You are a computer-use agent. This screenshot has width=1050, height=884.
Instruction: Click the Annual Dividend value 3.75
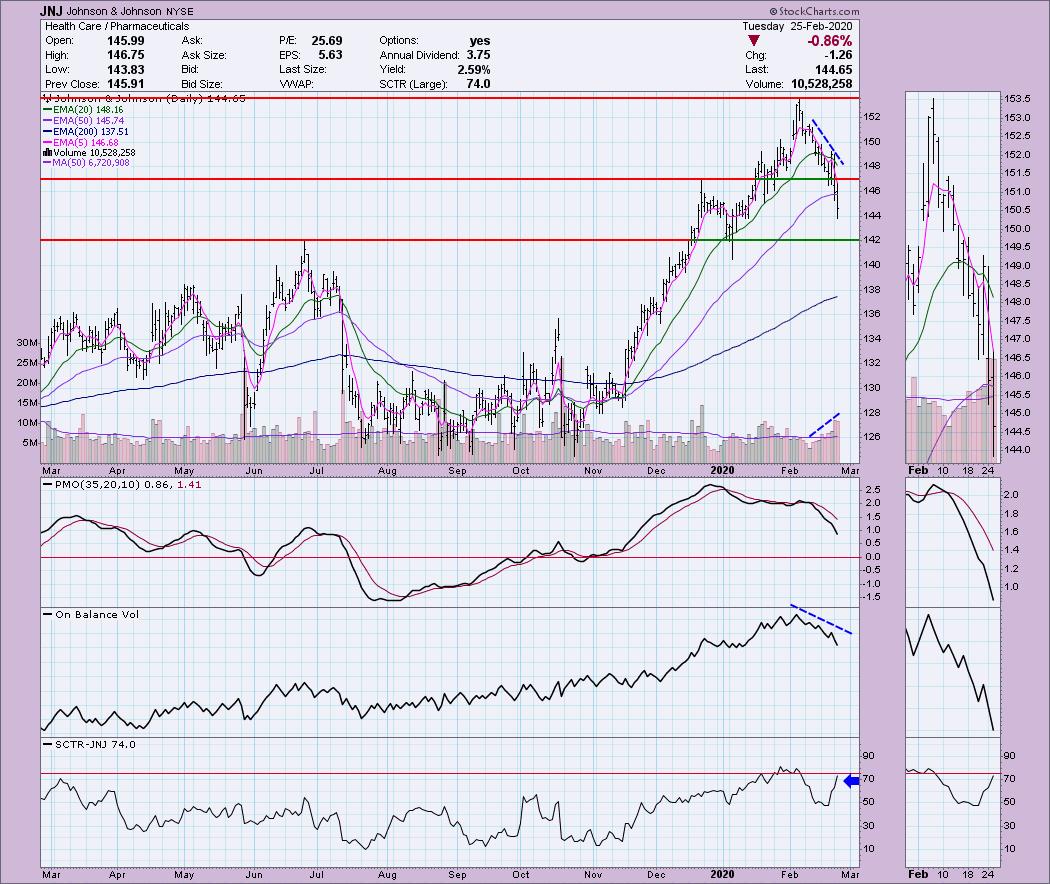point(478,55)
